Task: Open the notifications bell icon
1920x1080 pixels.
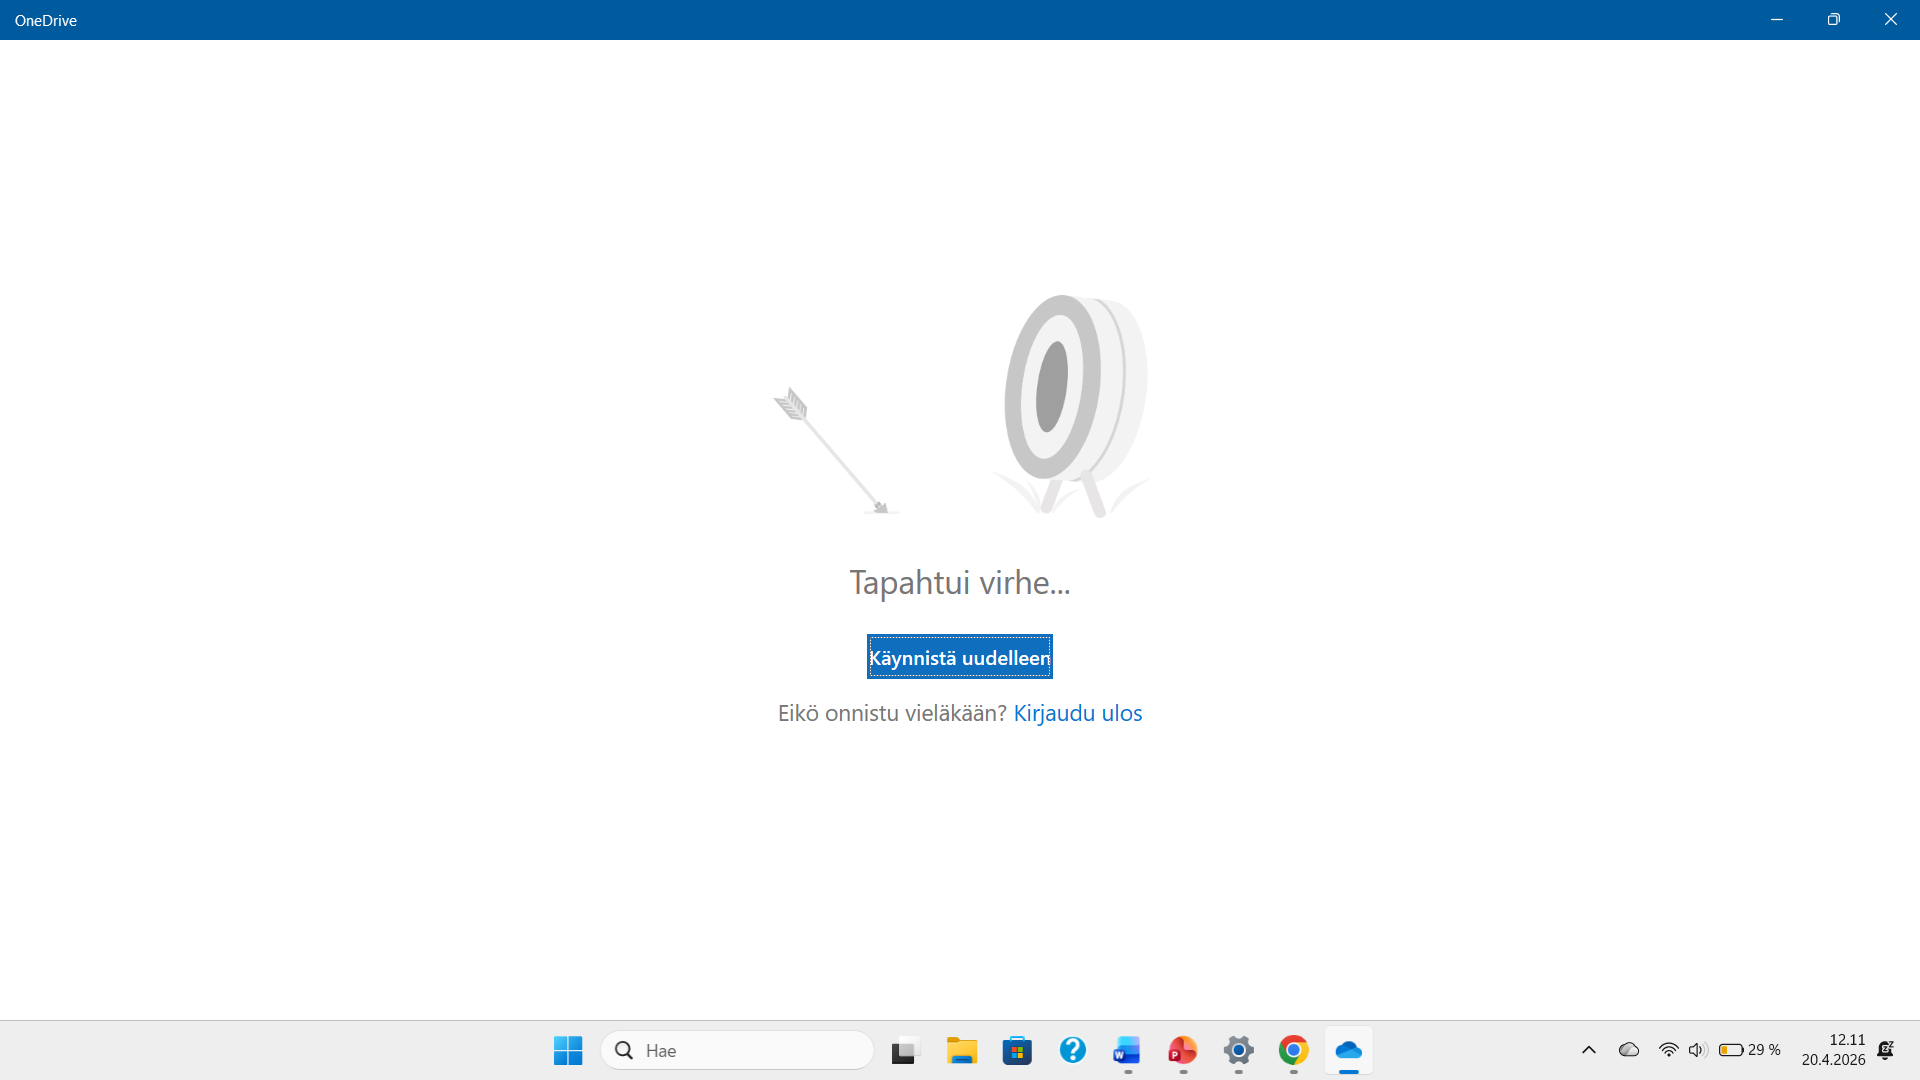Action: click(1886, 1050)
